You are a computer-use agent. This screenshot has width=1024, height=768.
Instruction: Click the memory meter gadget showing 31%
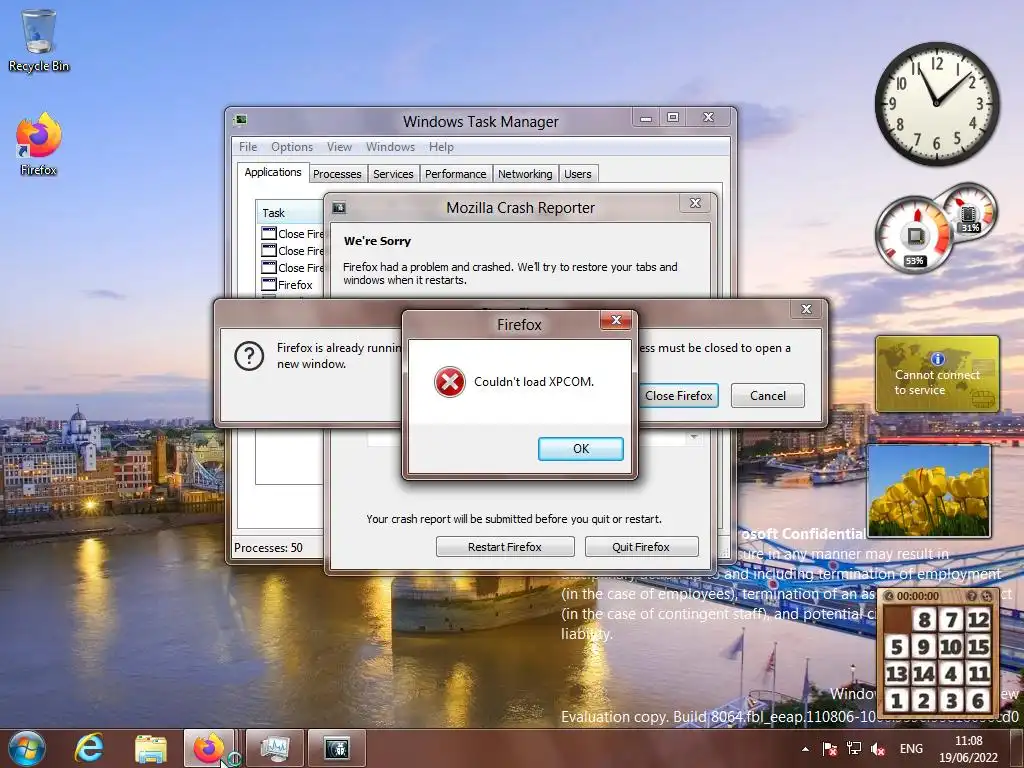[x=970, y=210]
